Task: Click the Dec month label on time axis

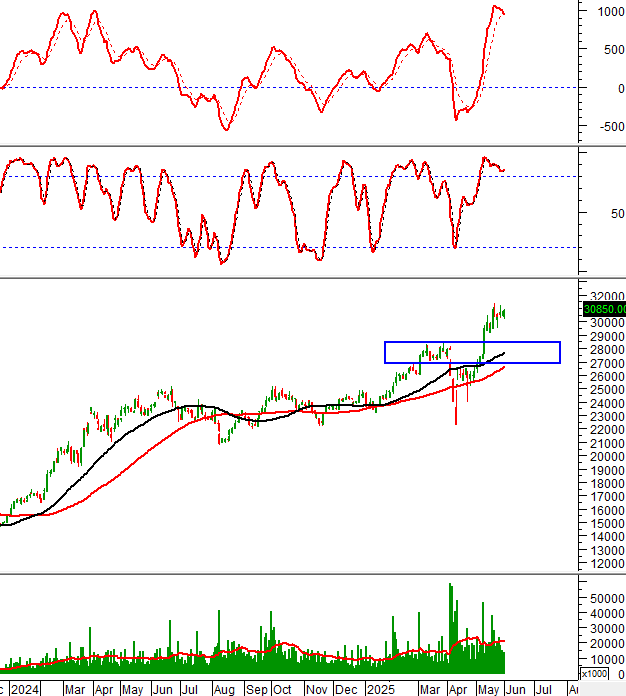Action: 346,690
